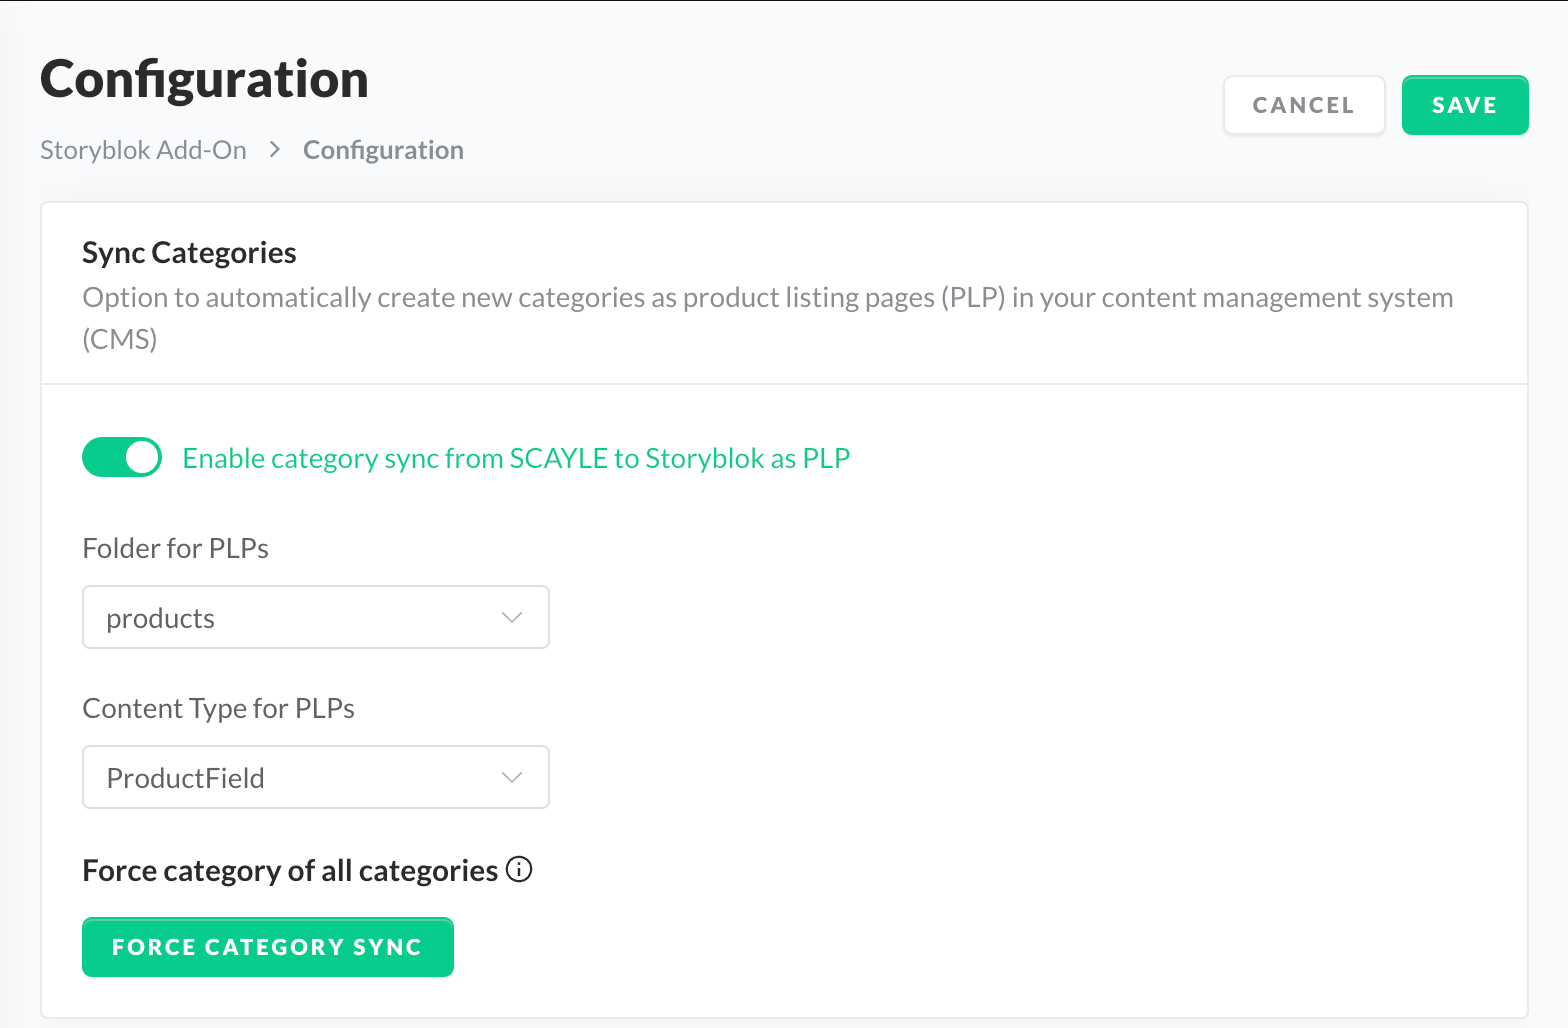
Task: Click the 'Force category of all categories' heading
Action: 290,871
